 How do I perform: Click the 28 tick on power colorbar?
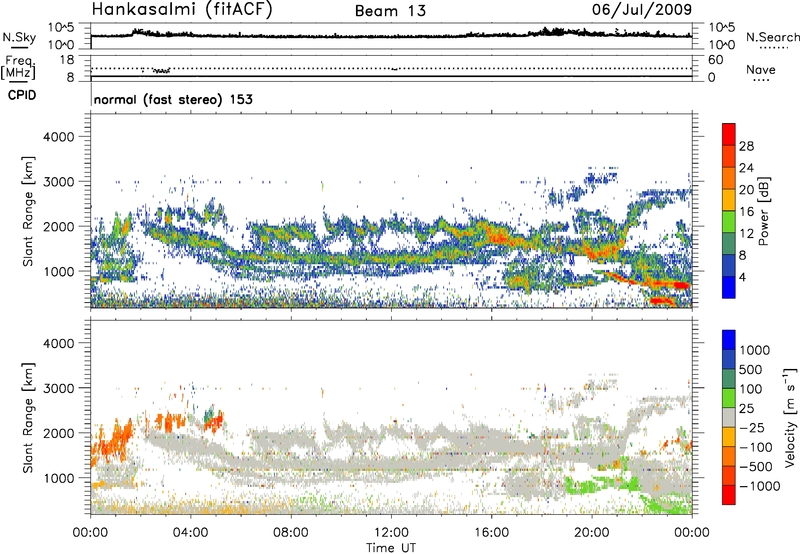coord(746,146)
